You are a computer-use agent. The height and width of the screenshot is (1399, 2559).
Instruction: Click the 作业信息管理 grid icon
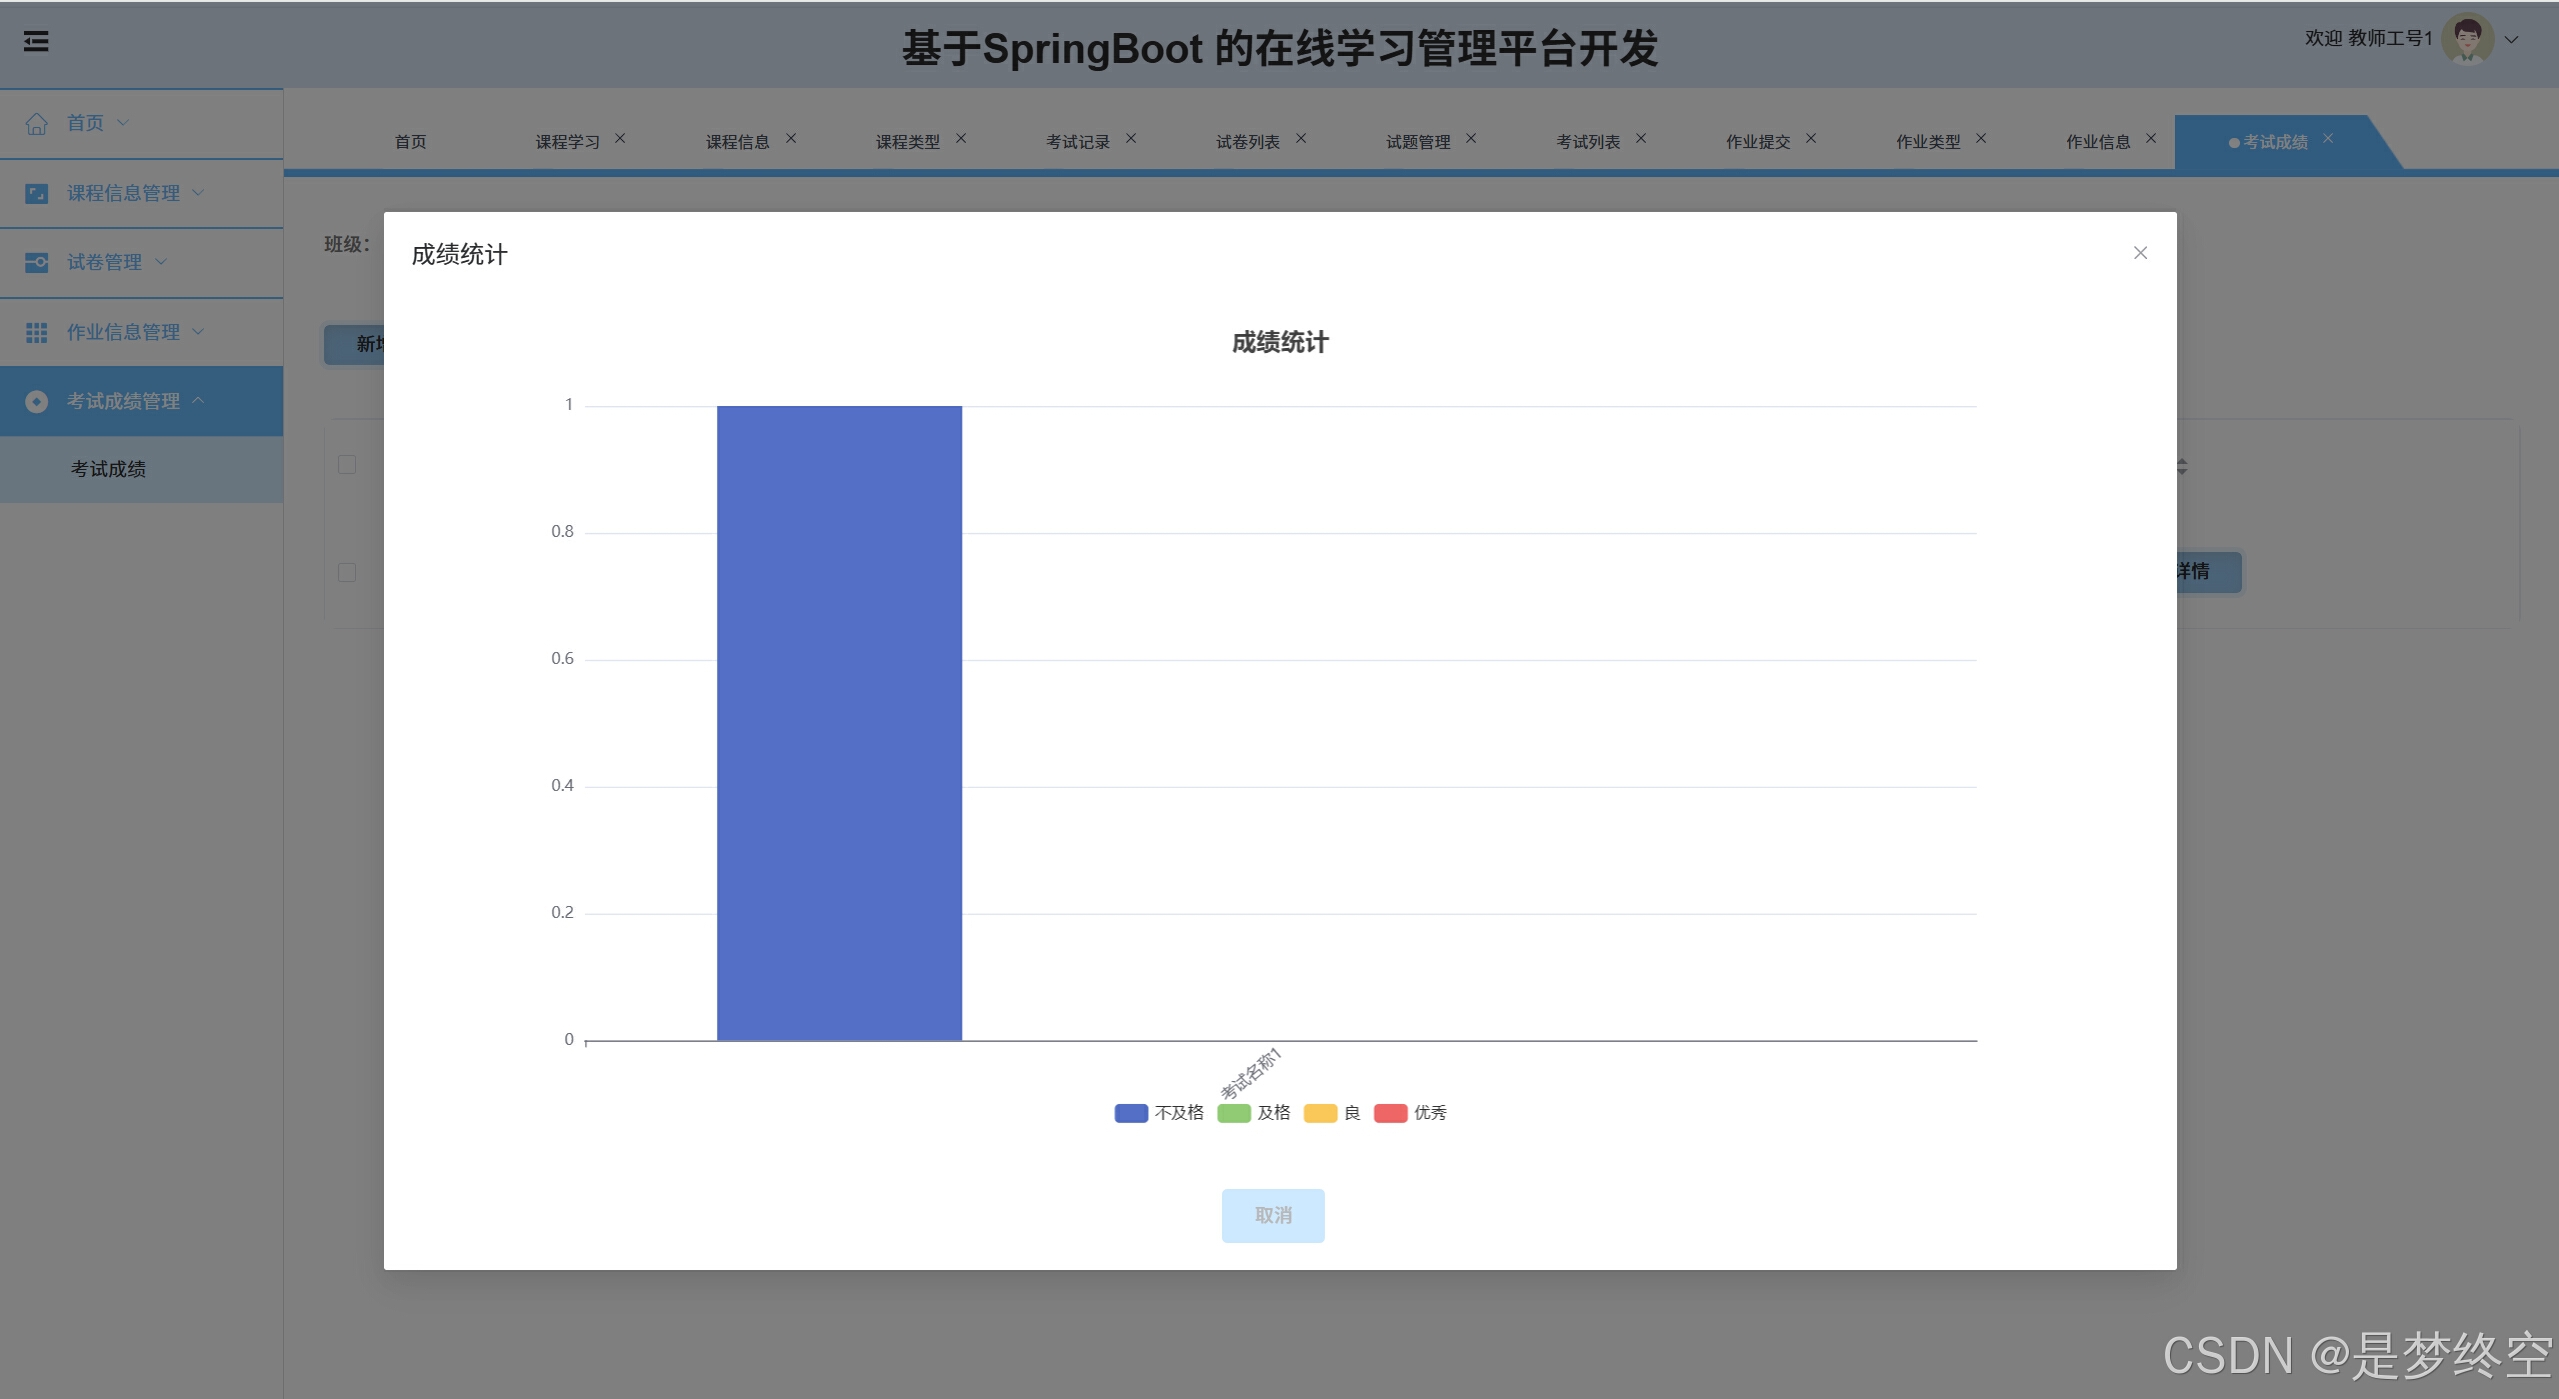tap(37, 332)
